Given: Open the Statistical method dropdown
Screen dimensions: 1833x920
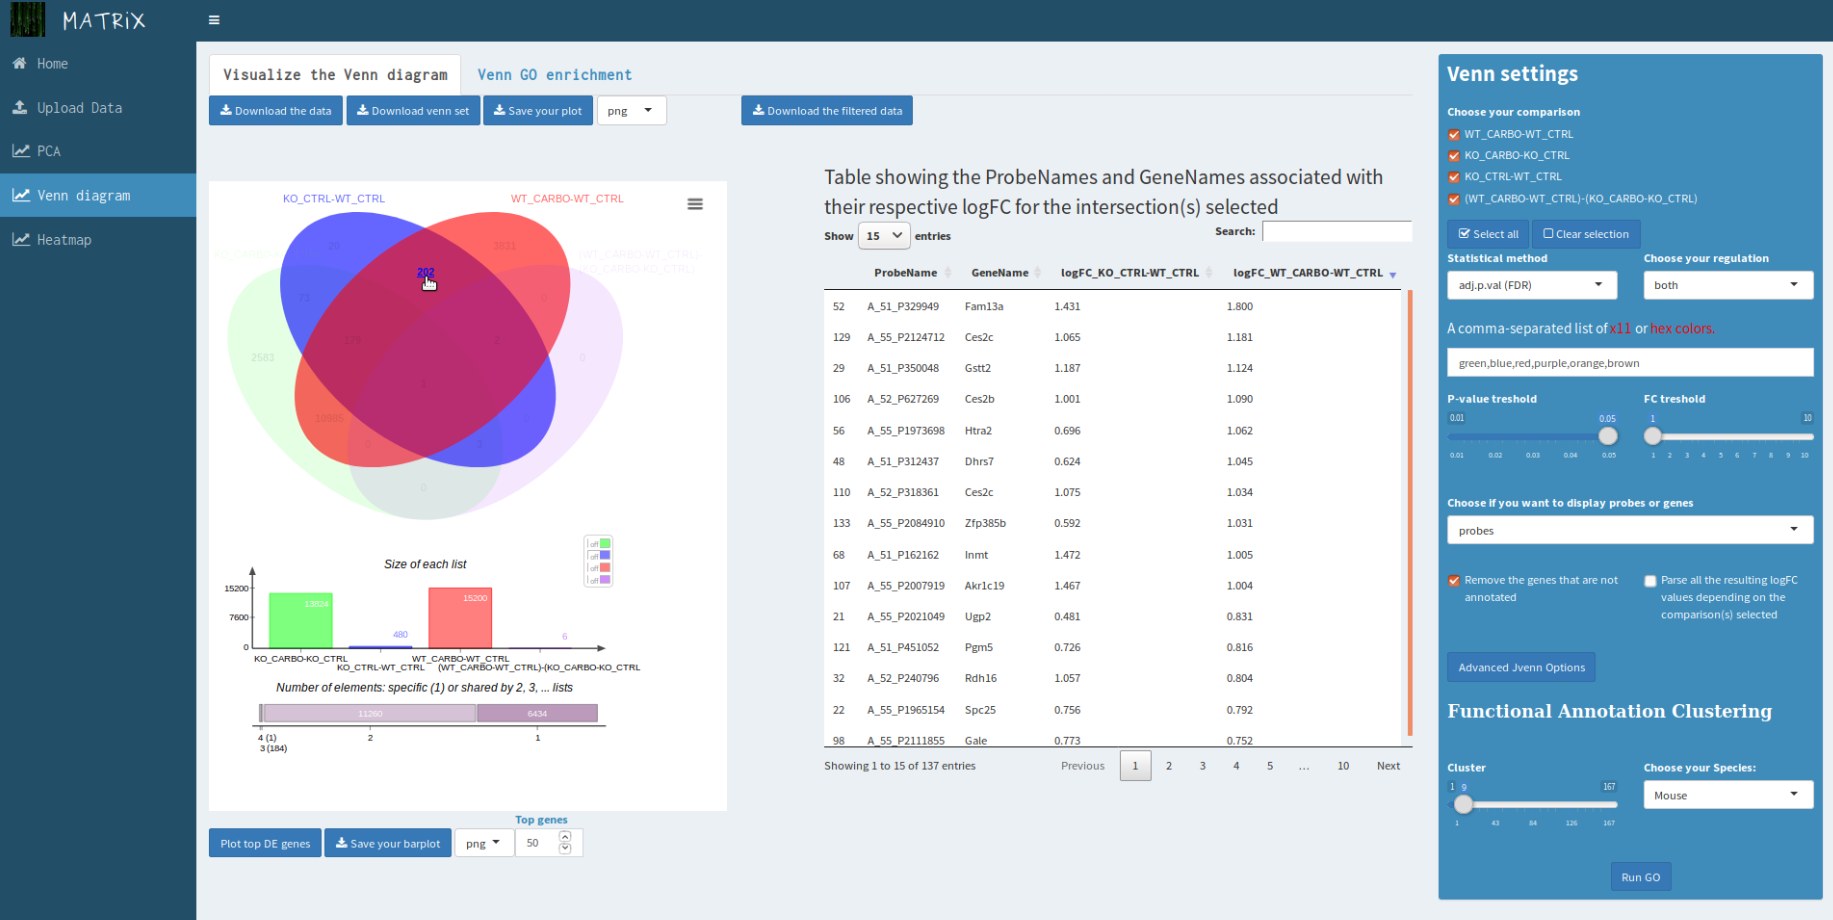Looking at the screenshot, I should tap(1531, 286).
